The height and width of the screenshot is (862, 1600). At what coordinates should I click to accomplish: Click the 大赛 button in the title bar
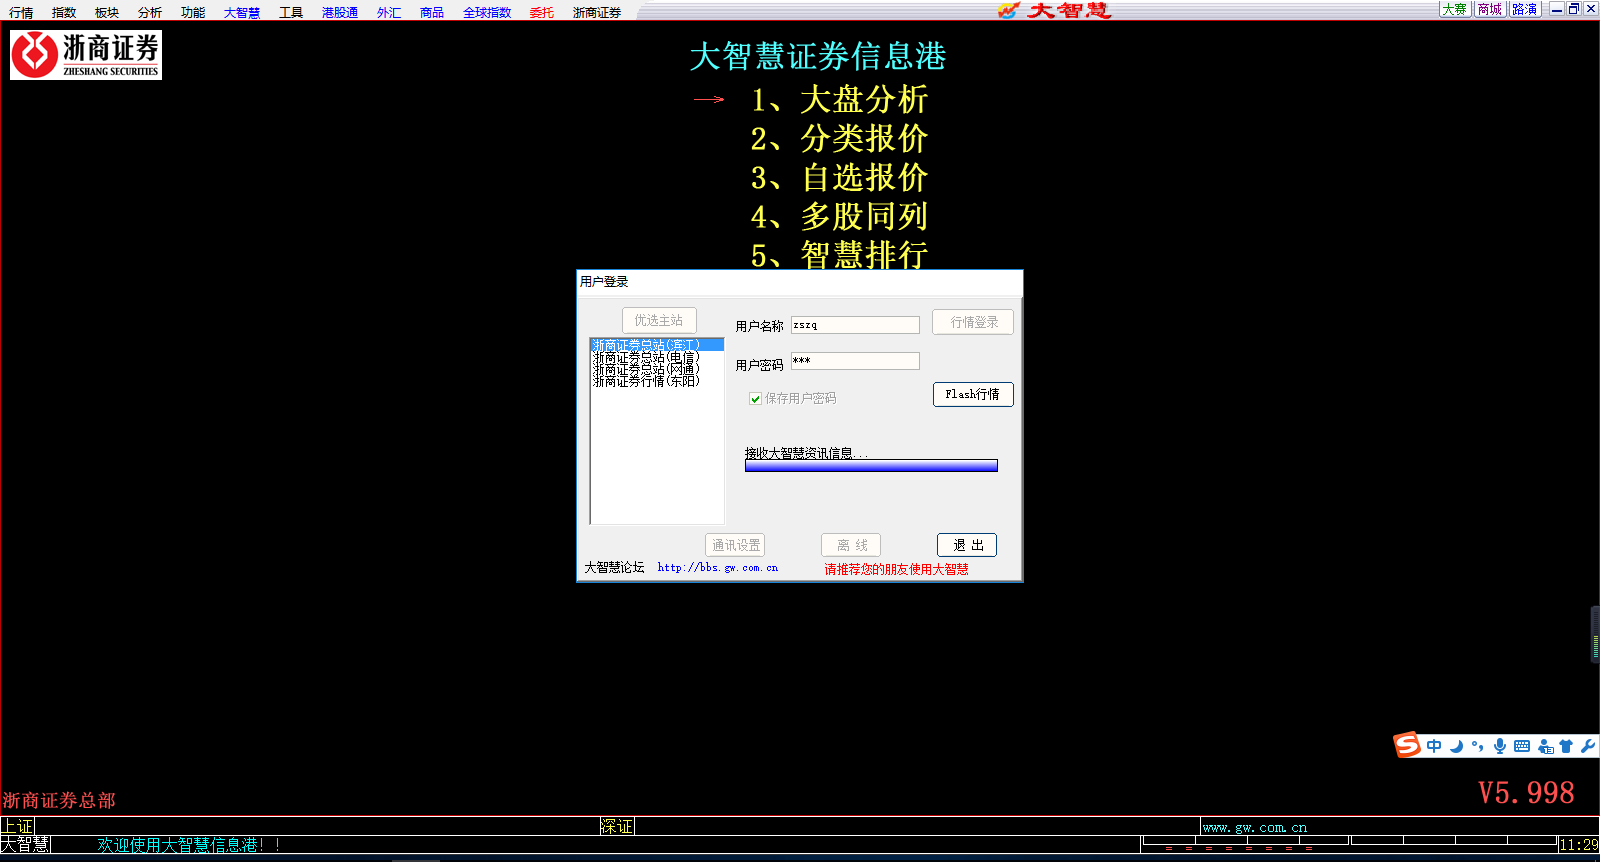1455,9
